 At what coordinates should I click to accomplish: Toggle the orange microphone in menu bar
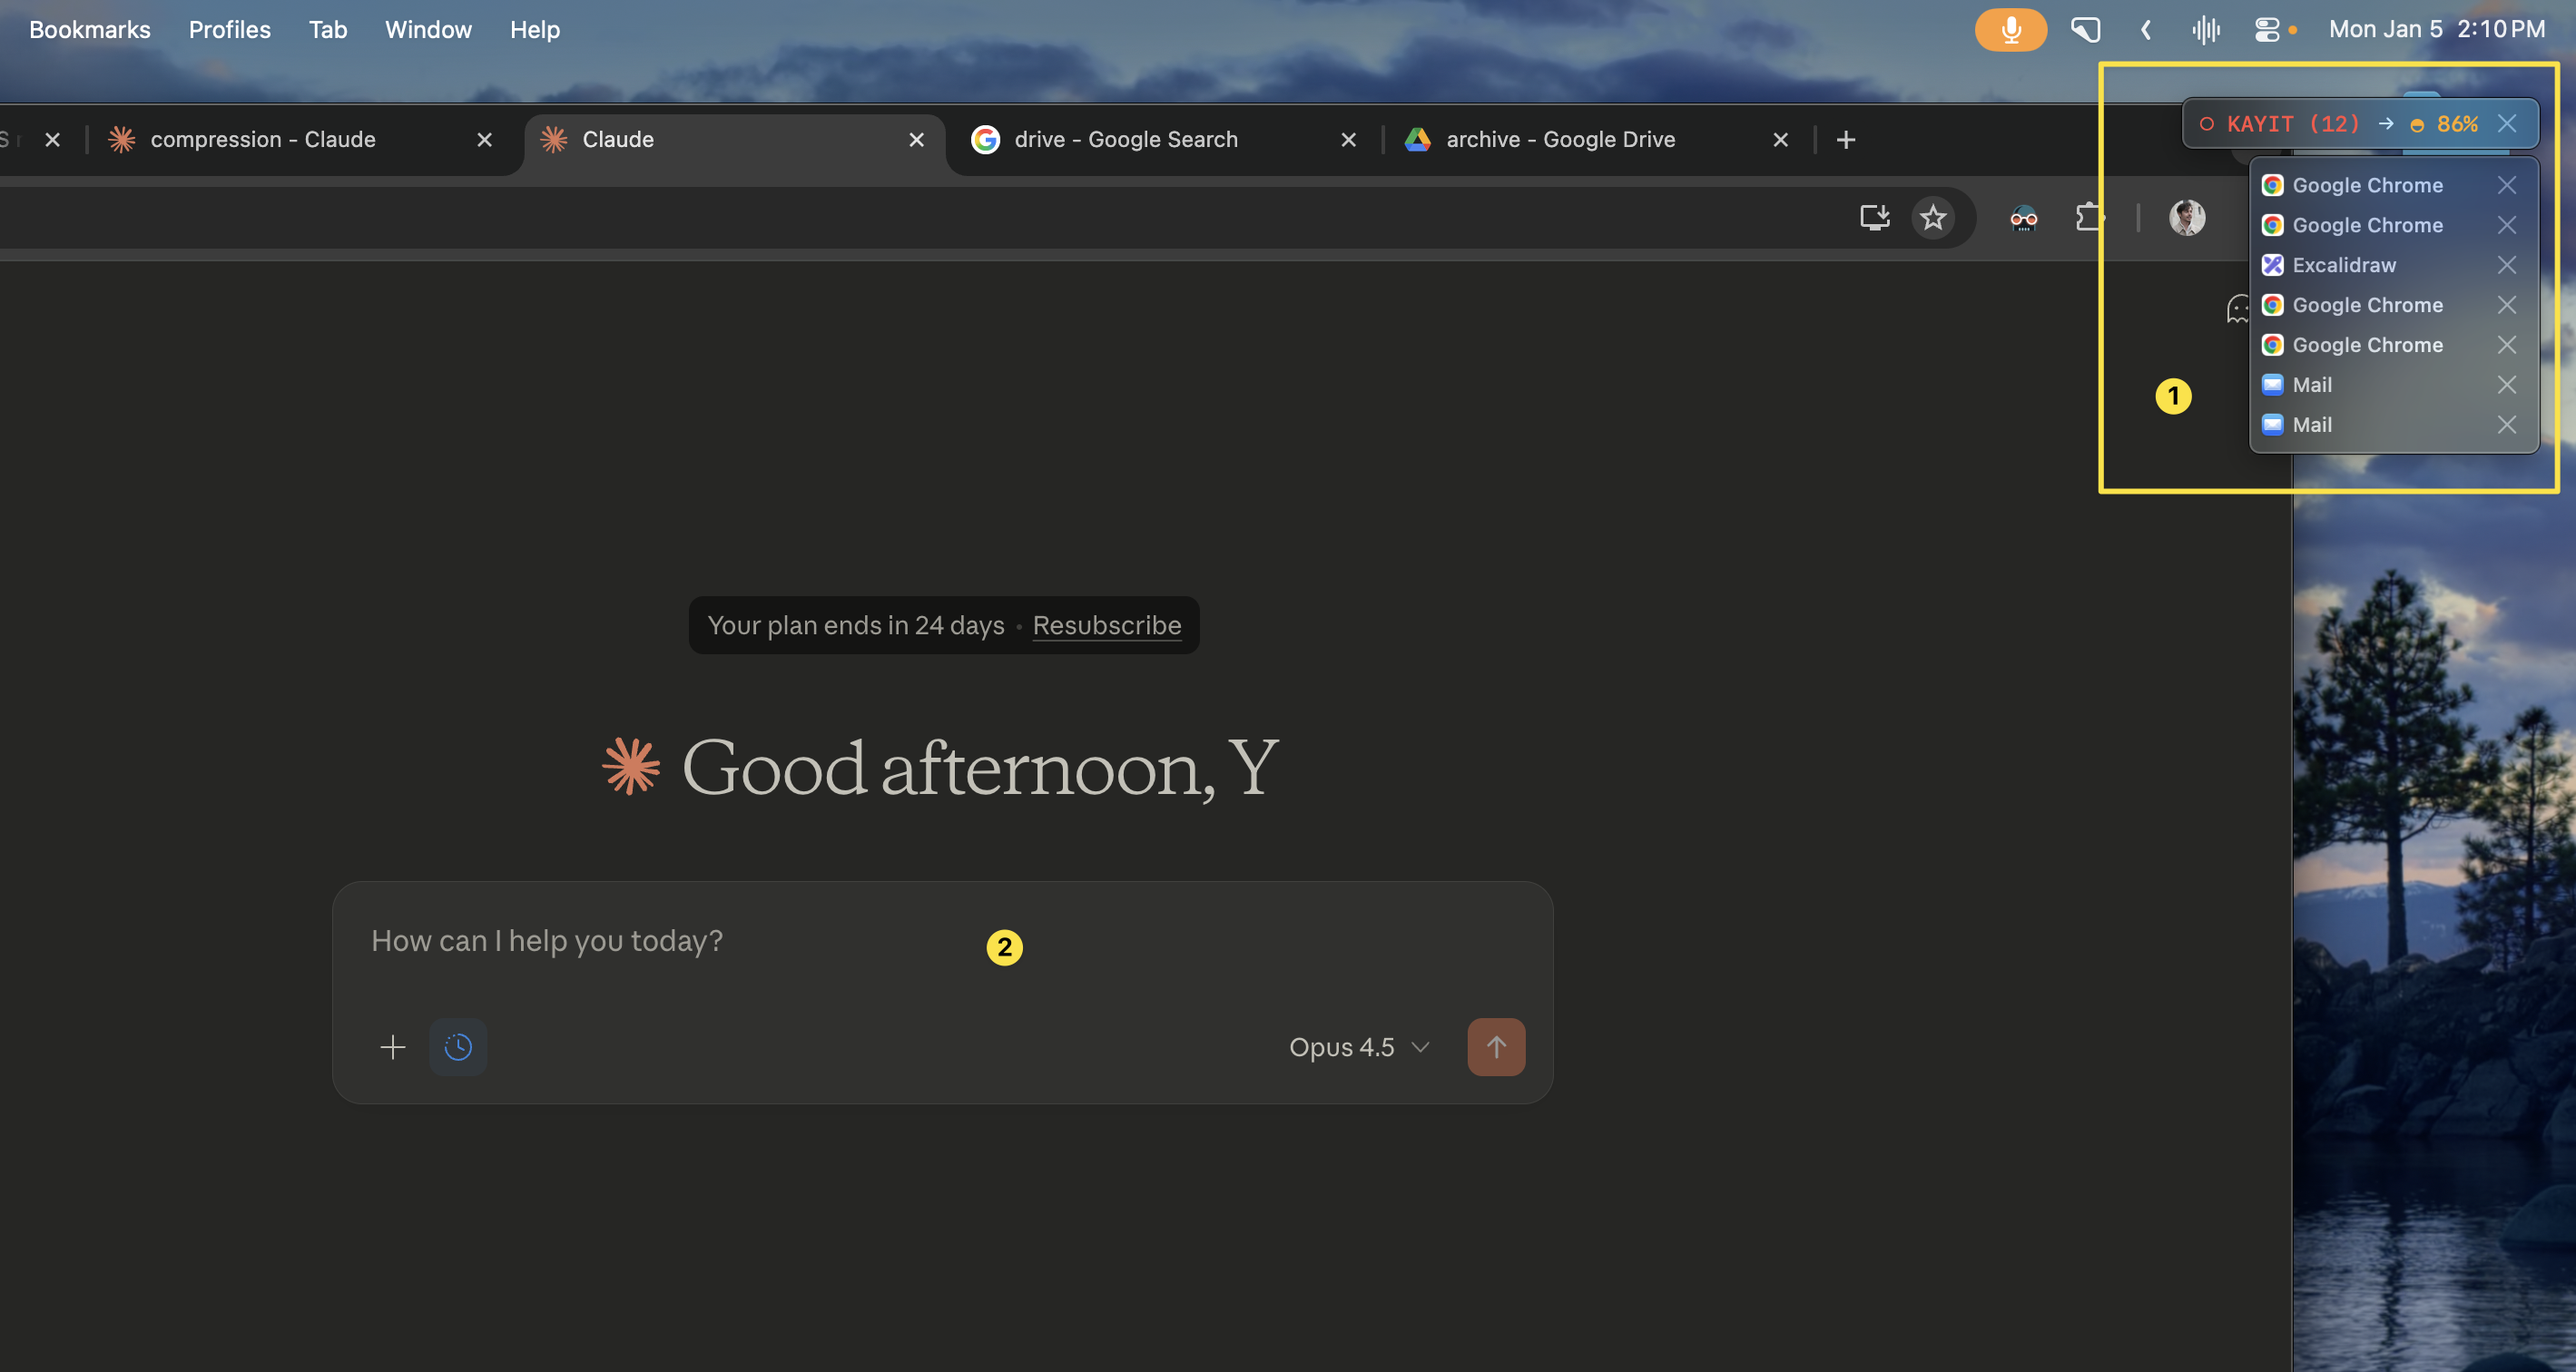click(x=2010, y=29)
